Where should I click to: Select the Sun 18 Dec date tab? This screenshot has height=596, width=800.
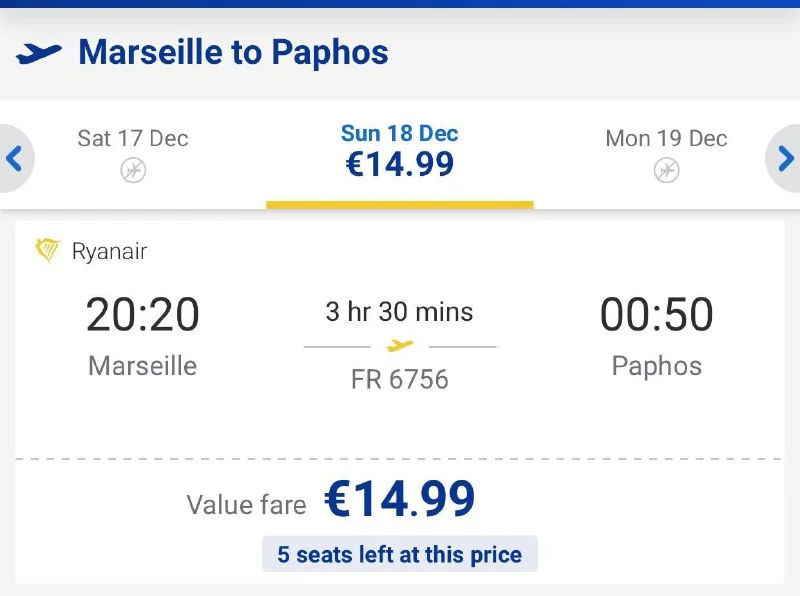tap(400, 153)
